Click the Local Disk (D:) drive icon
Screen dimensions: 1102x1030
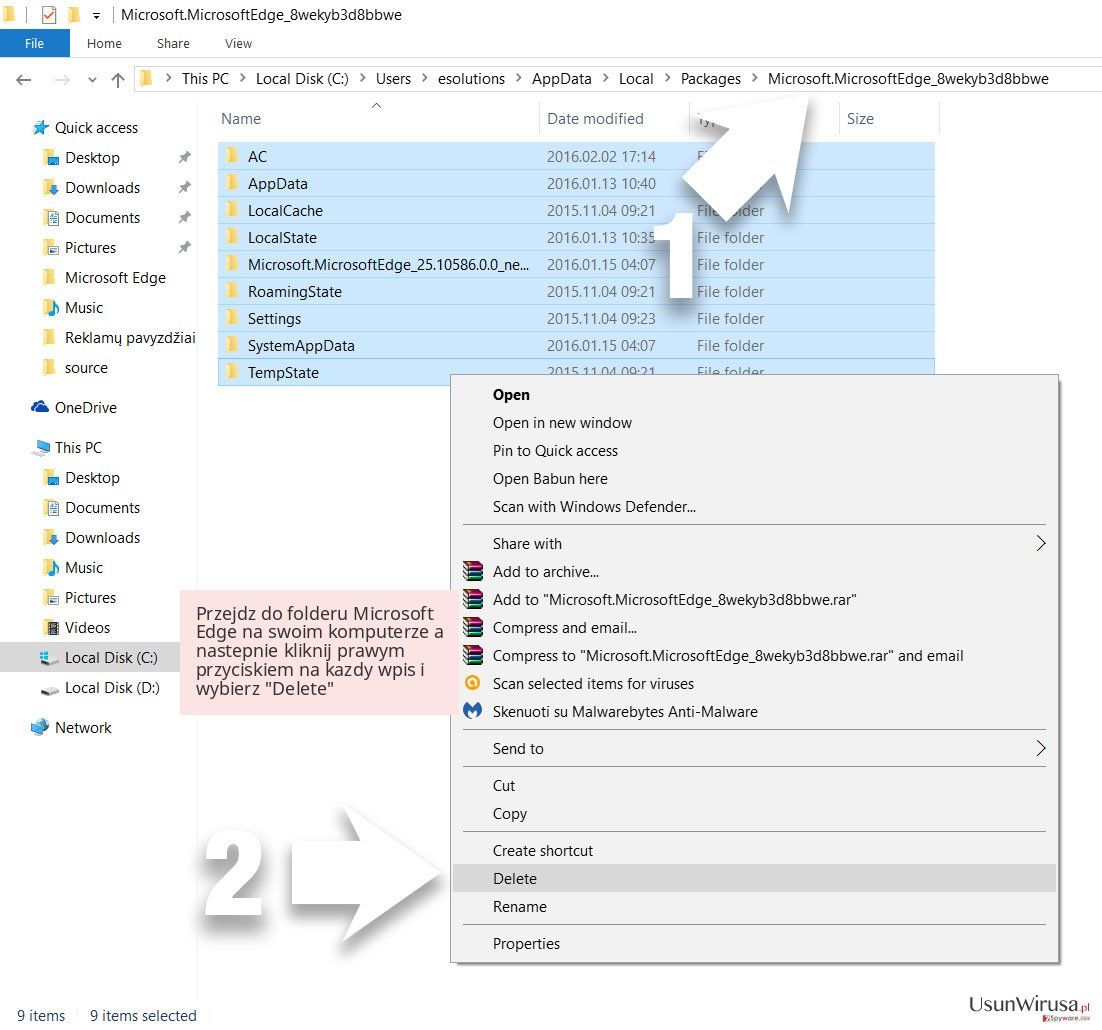click(50, 689)
